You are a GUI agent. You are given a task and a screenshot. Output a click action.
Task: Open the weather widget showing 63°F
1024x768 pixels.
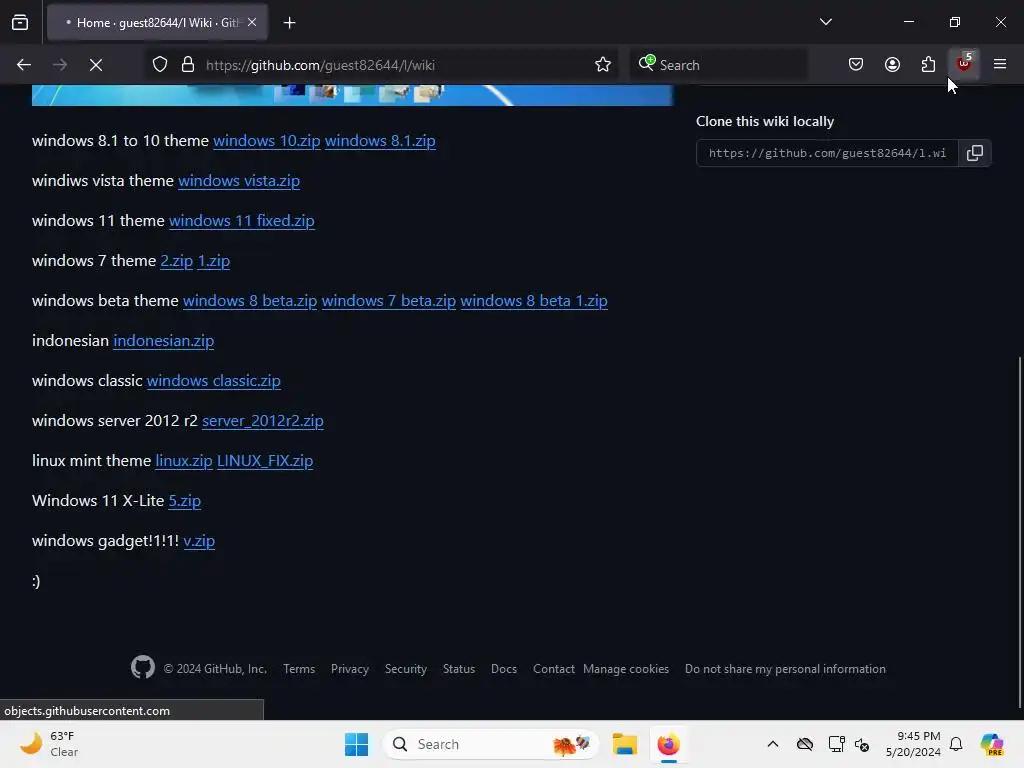tap(49, 744)
